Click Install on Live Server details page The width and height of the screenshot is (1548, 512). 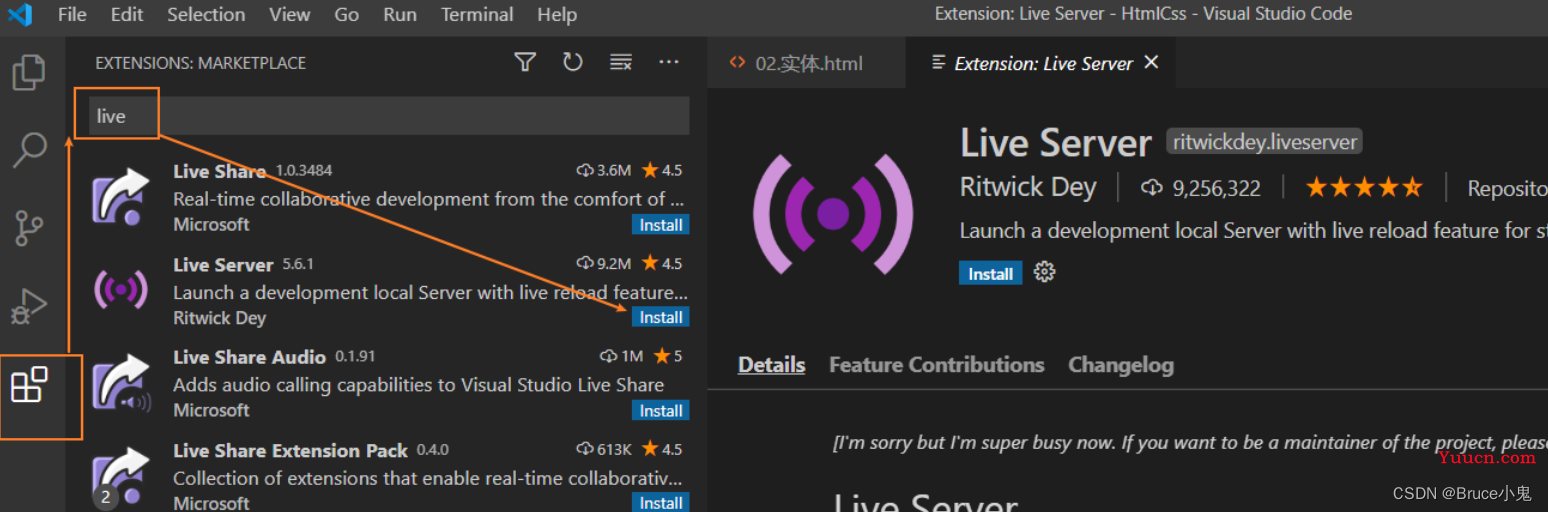point(990,273)
